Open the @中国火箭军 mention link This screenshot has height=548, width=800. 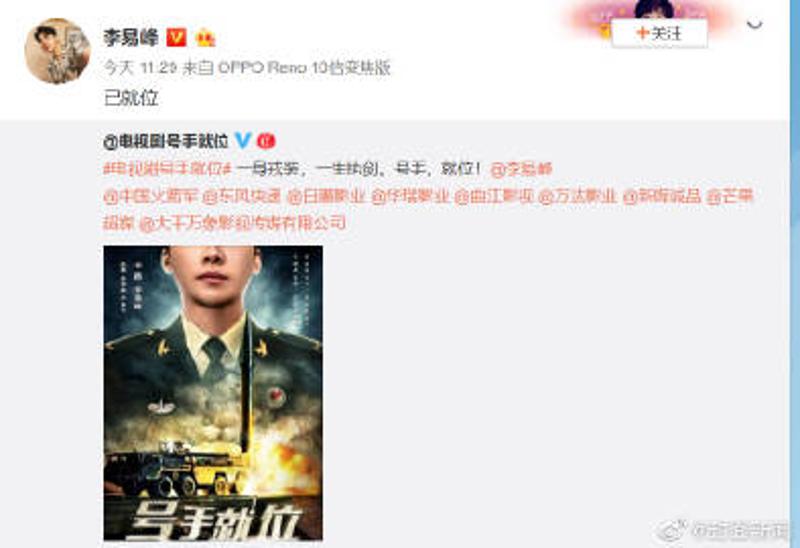(150, 196)
